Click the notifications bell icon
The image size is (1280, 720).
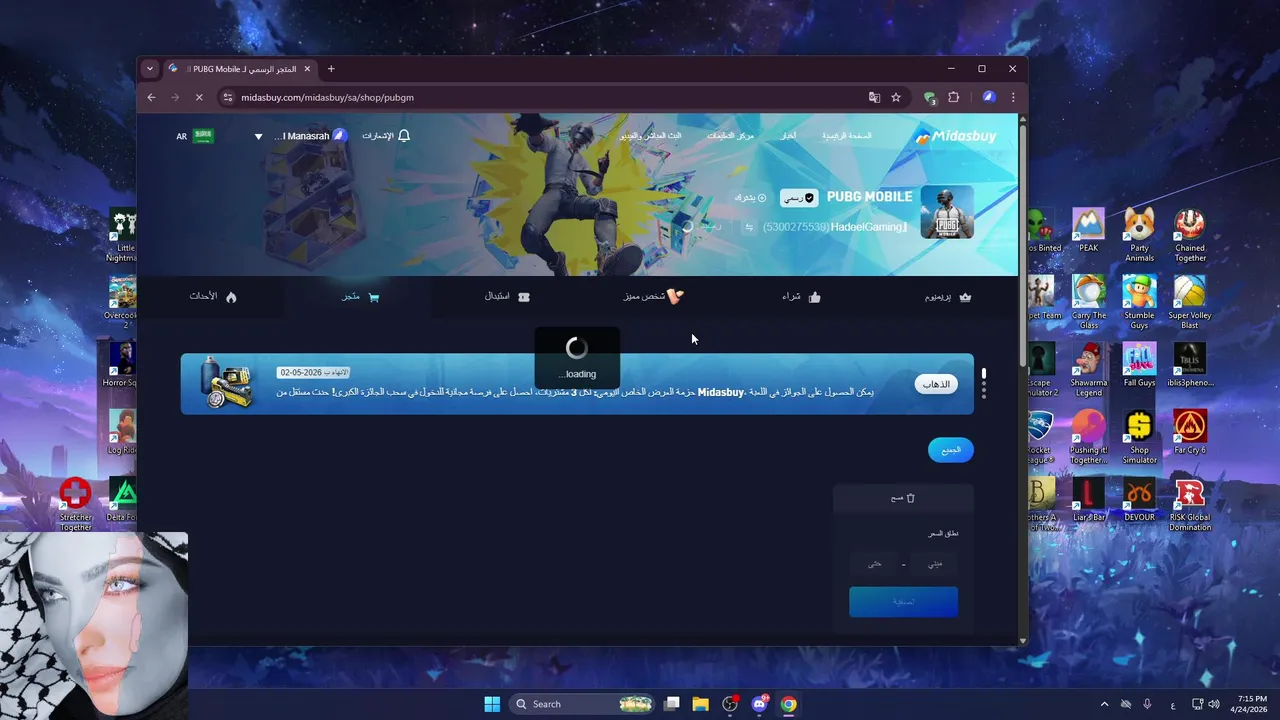tap(404, 135)
